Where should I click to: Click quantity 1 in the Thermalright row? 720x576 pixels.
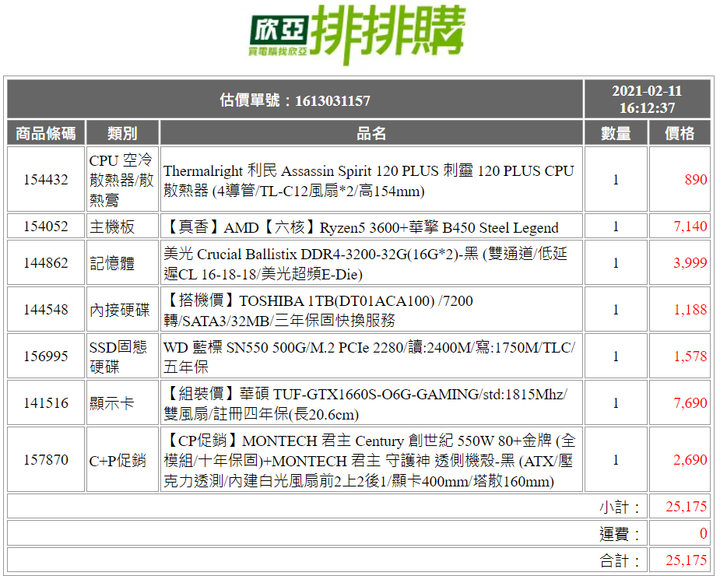coord(616,180)
